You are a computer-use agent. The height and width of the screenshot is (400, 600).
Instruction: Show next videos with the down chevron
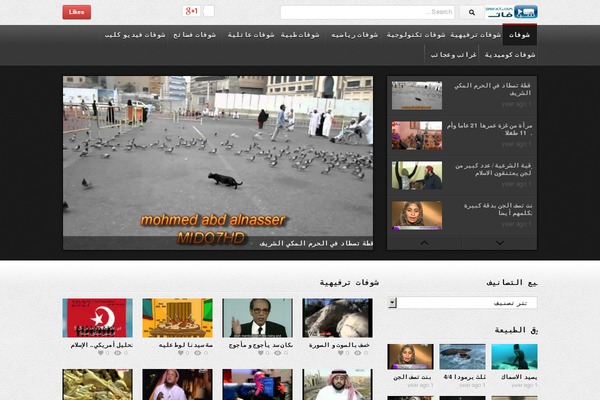click(x=500, y=243)
